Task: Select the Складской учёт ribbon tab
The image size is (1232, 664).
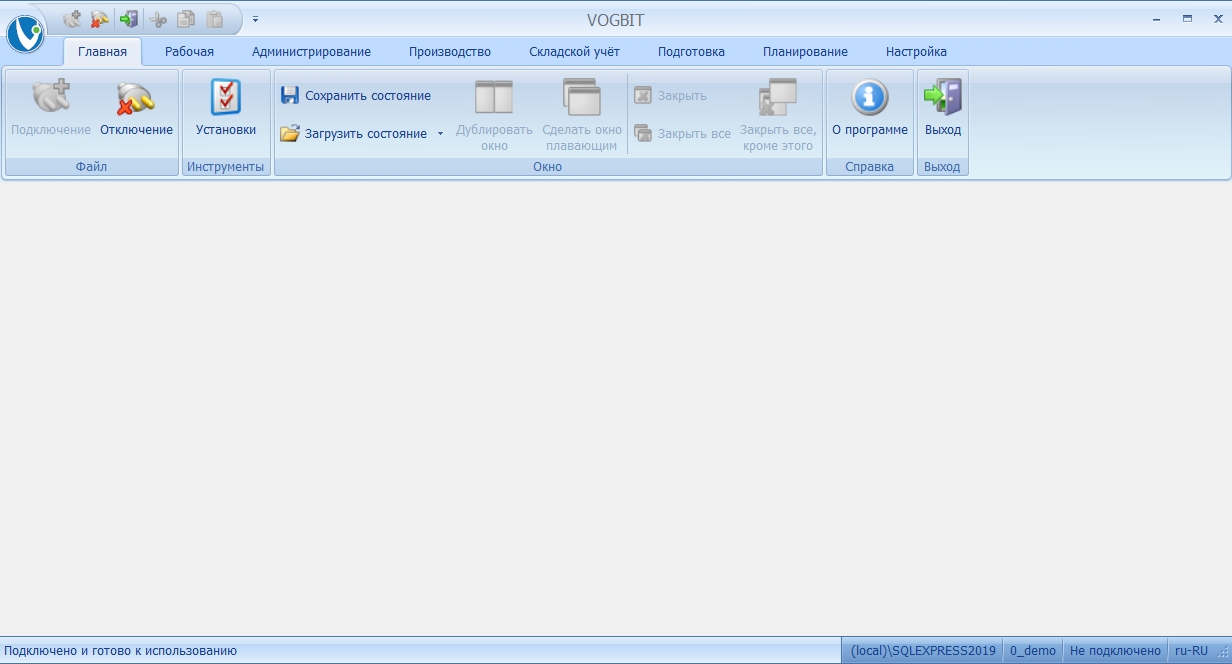Action: (x=575, y=52)
